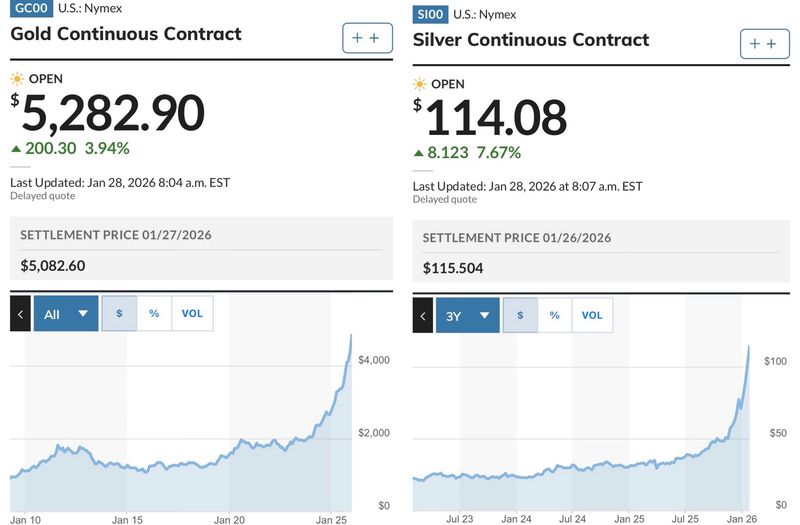Add Silver contract with the plus button
800x525 pixels.
click(x=764, y=44)
